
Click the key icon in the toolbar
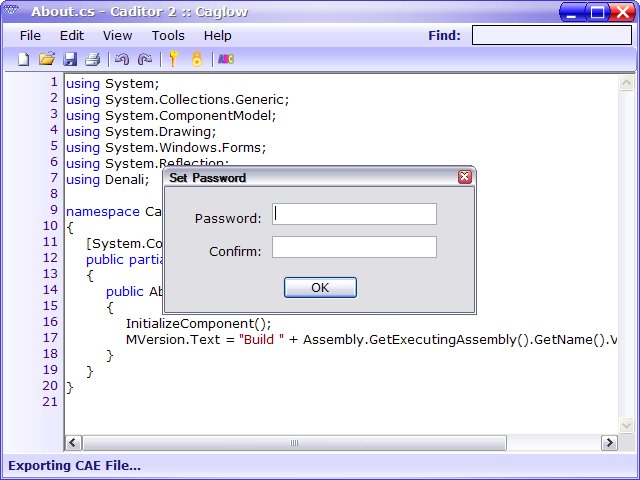pyautogui.click(x=173, y=59)
